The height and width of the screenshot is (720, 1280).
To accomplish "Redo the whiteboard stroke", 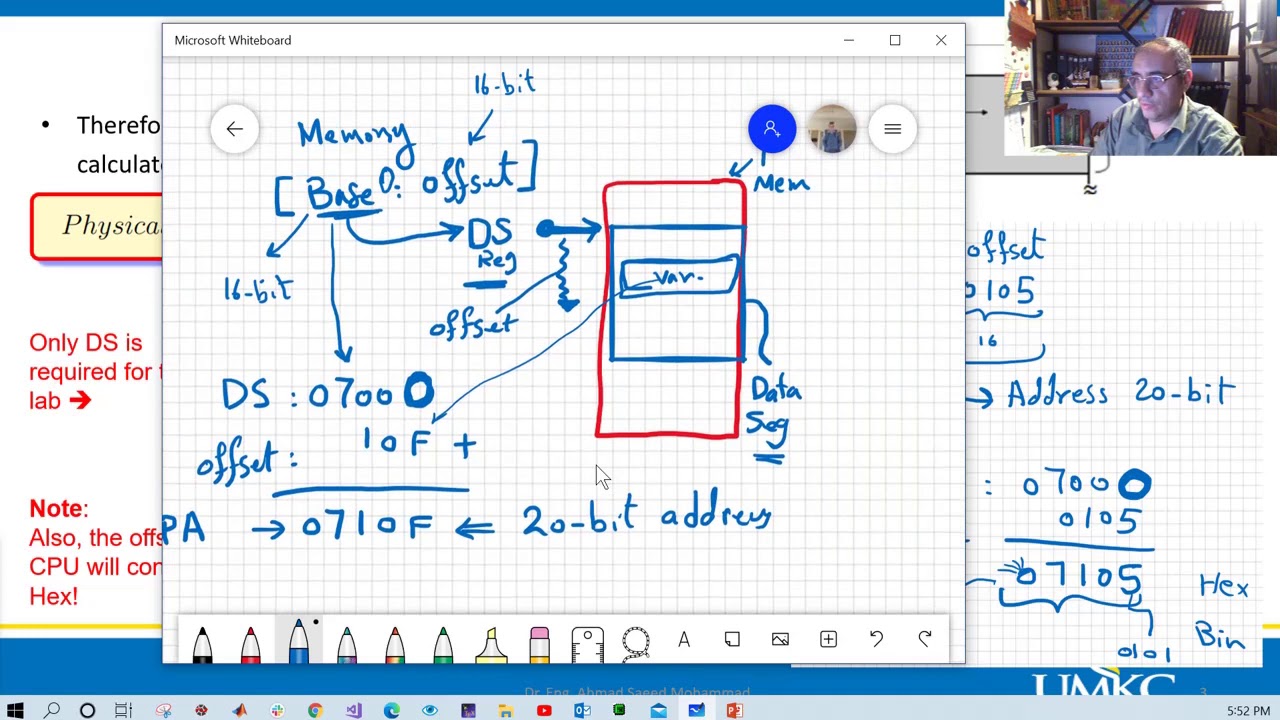I will point(924,639).
